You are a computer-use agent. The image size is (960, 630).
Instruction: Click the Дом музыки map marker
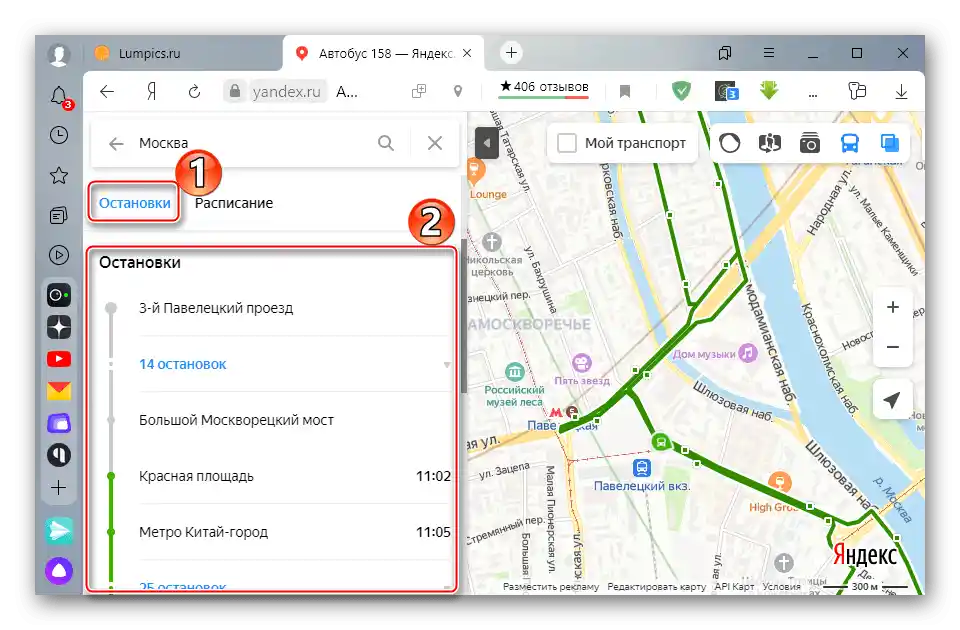(x=748, y=352)
